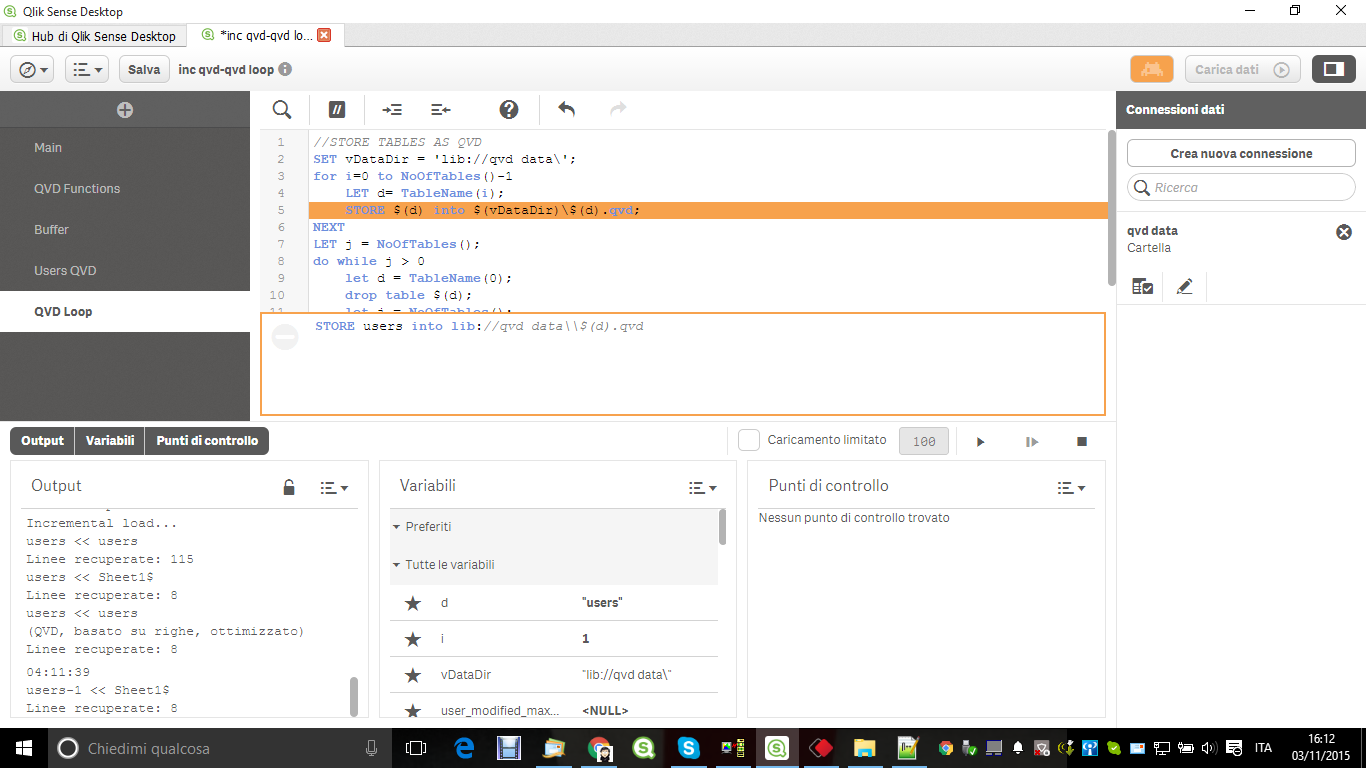Favorite the user_modified_max variable star
1366x768 pixels.
coord(412,710)
